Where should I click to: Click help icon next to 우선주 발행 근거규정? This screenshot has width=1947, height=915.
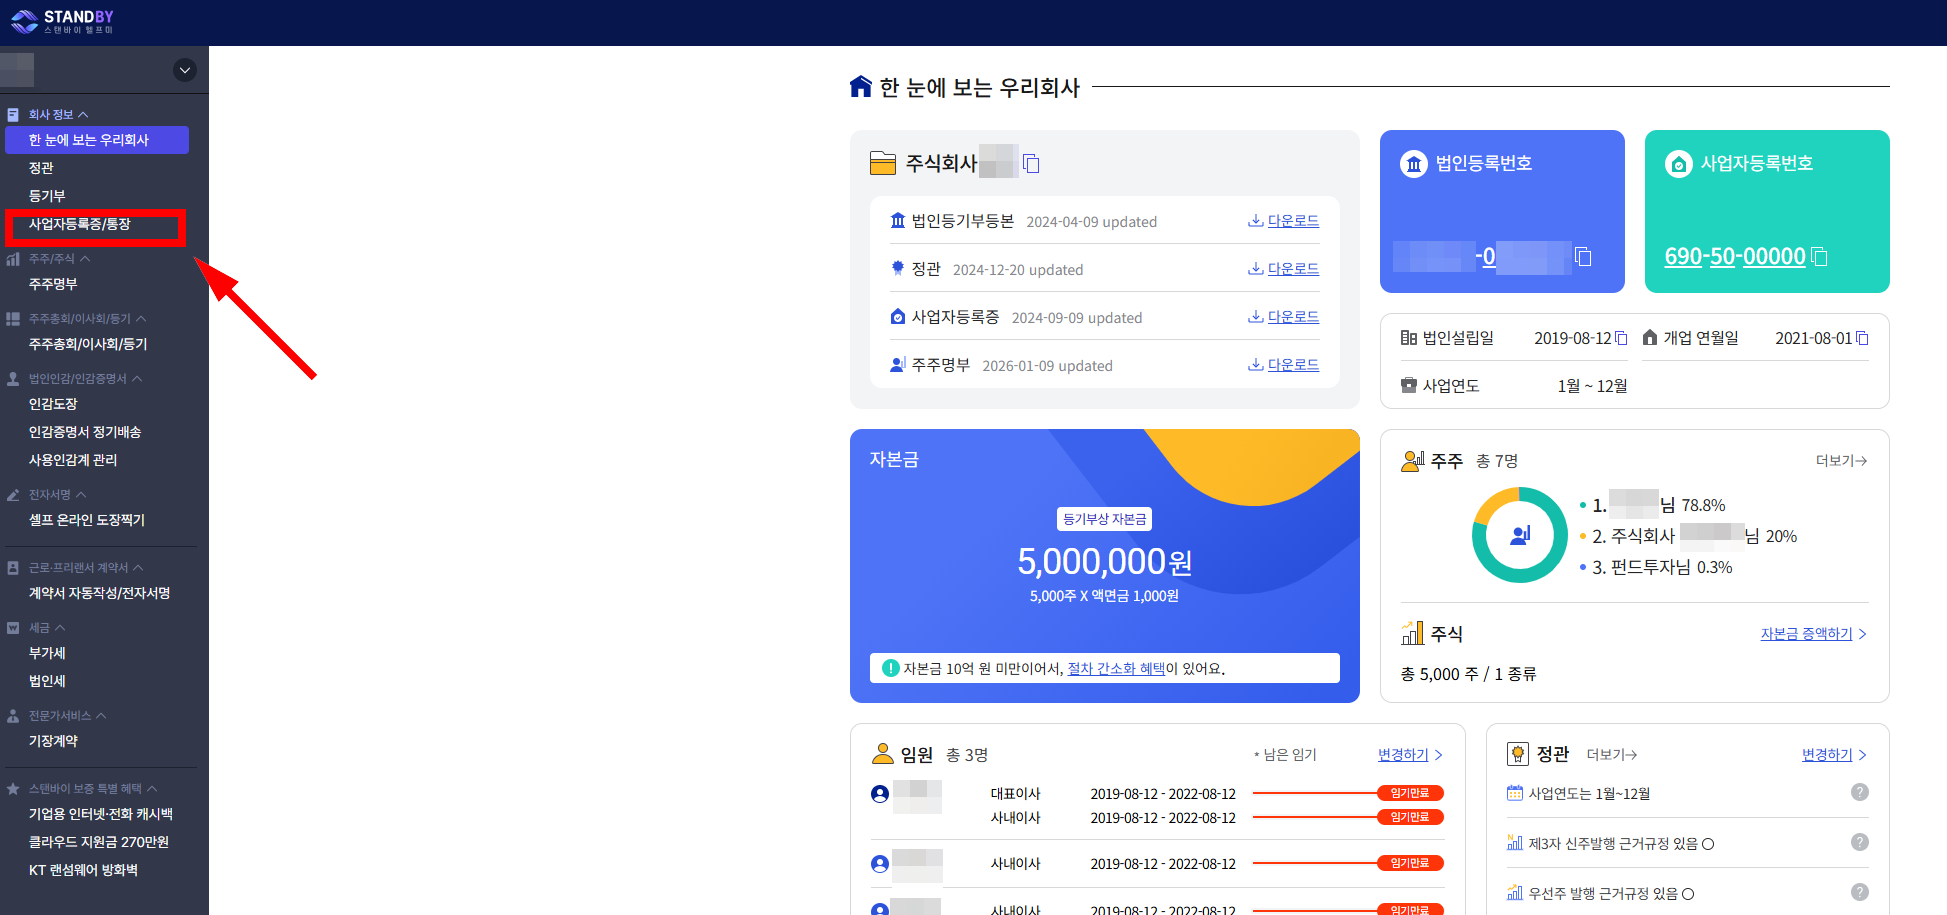pos(1860,891)
